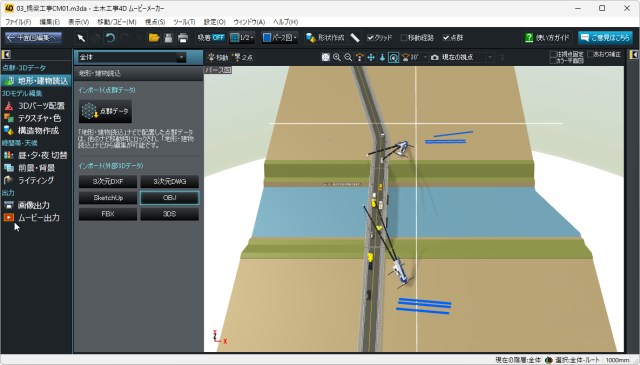The image size is (640, 365).
Task: Open the 設定(O) menu
Action: click(x=214, y=22)
